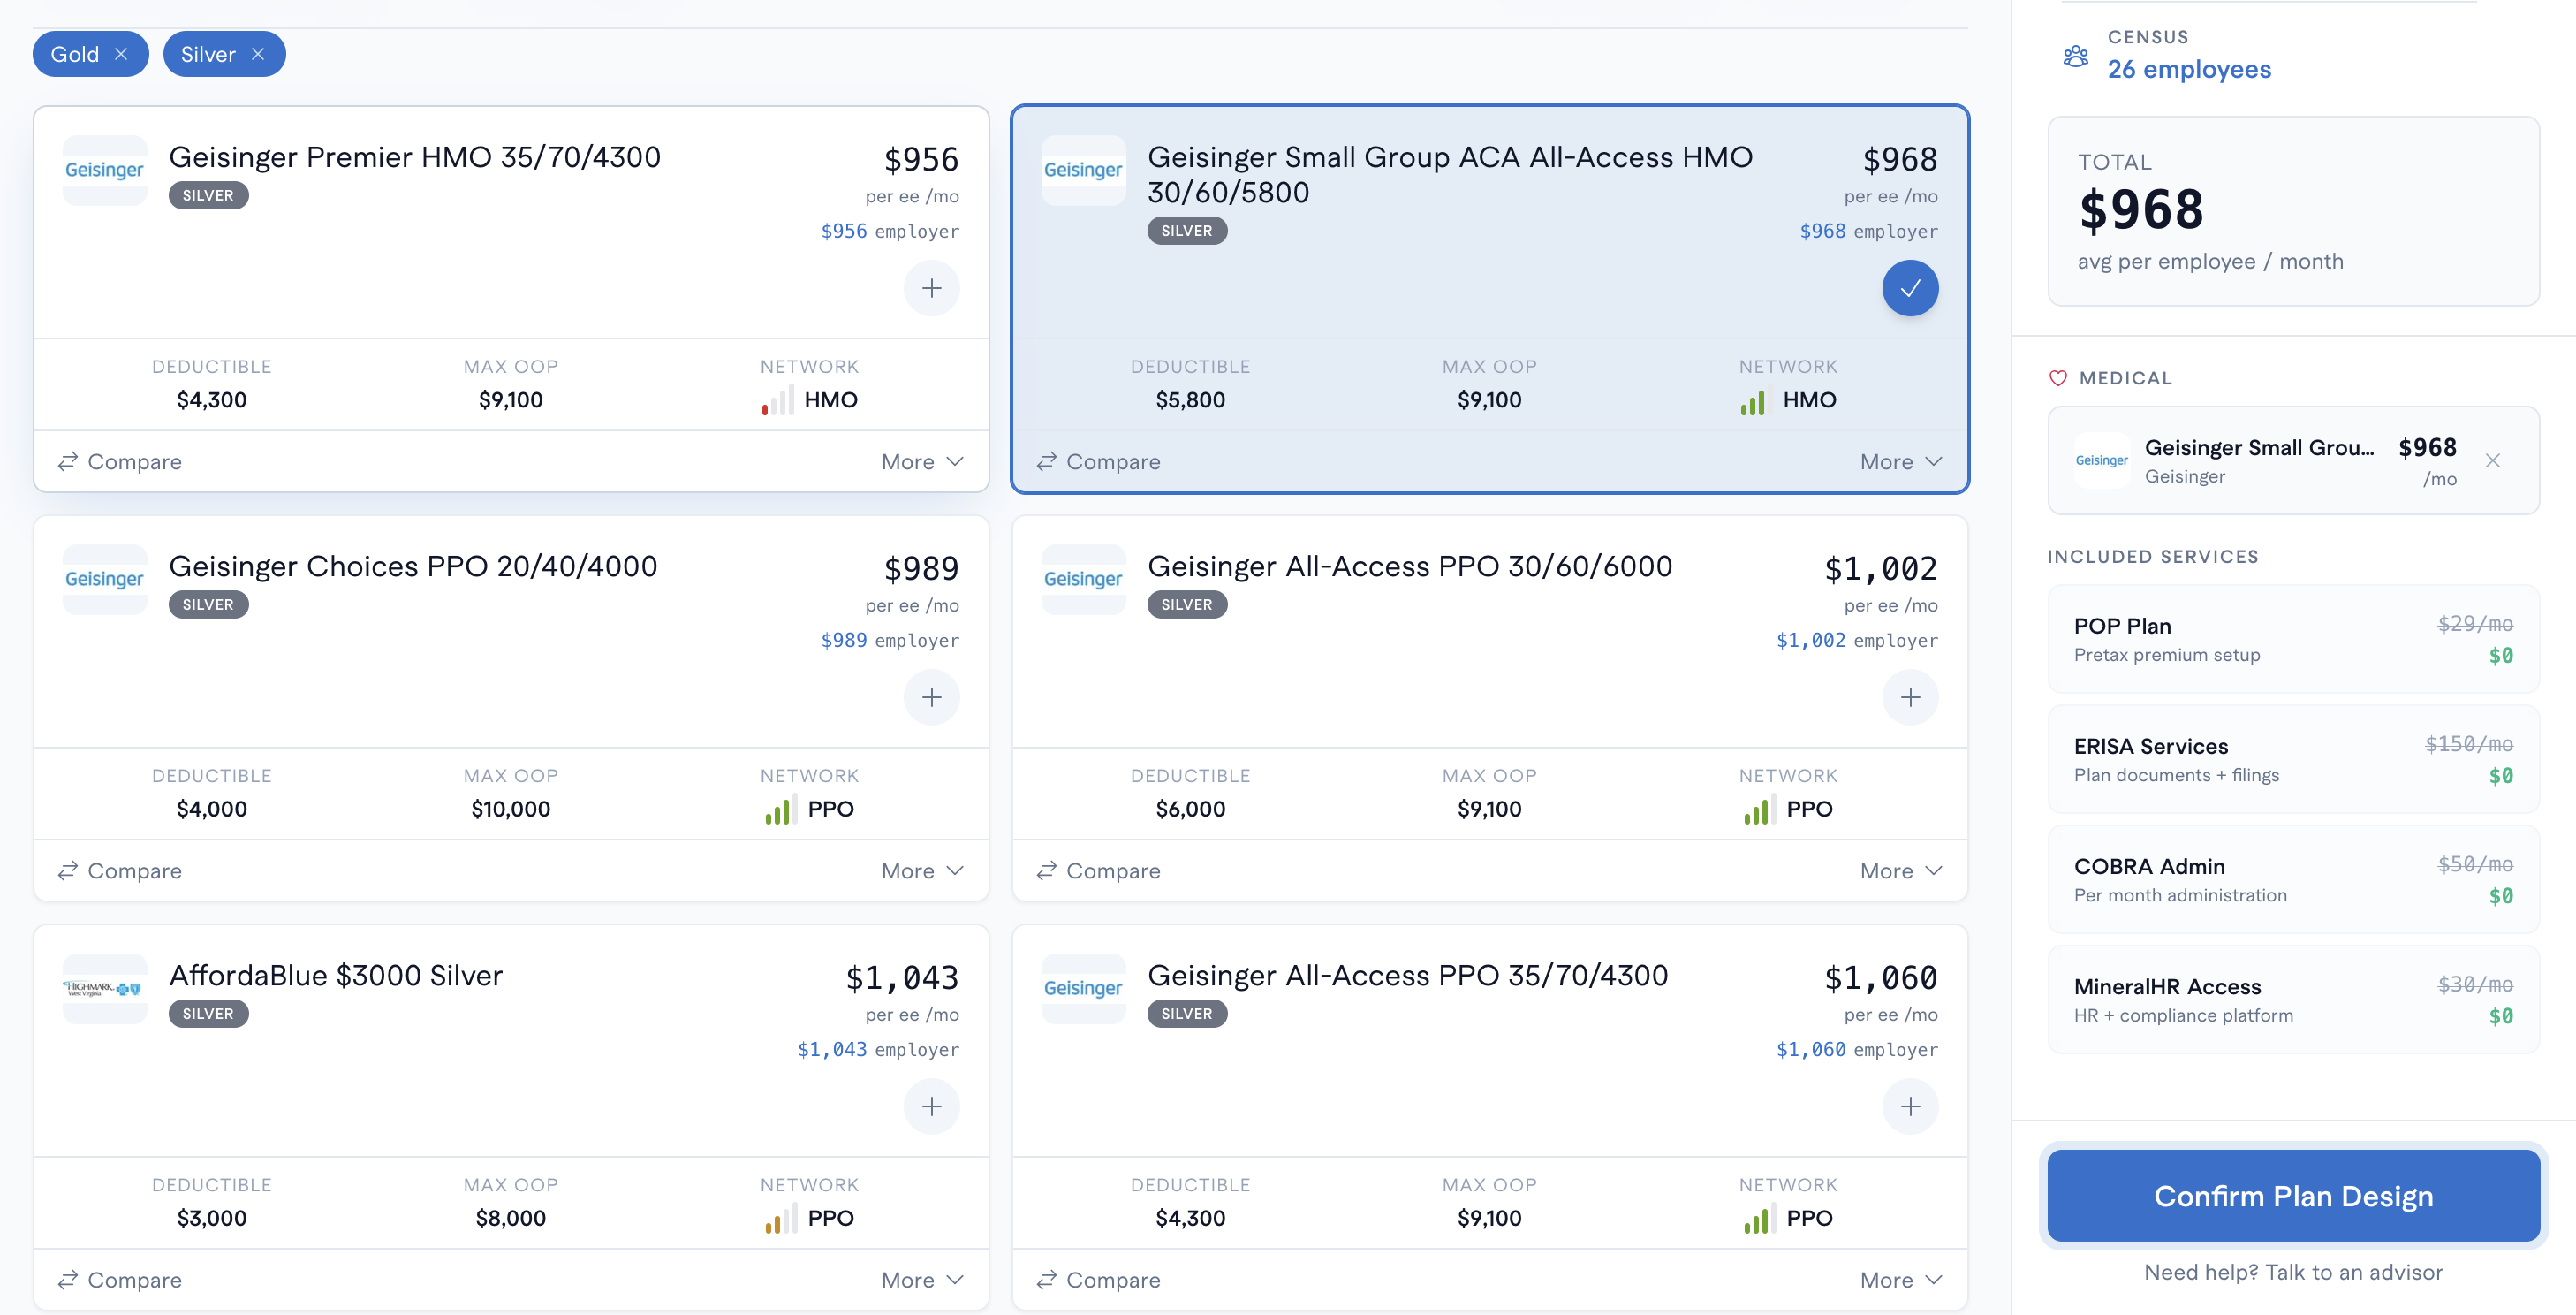2576x1315 pixels.
Task: Add Geisinger Choices PPO 20/40/4000 plan
Action: [x=931, y=697]
